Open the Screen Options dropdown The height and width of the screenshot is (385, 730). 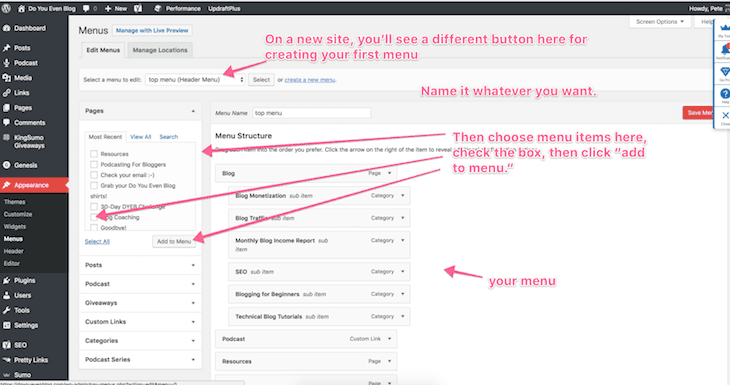660,22
